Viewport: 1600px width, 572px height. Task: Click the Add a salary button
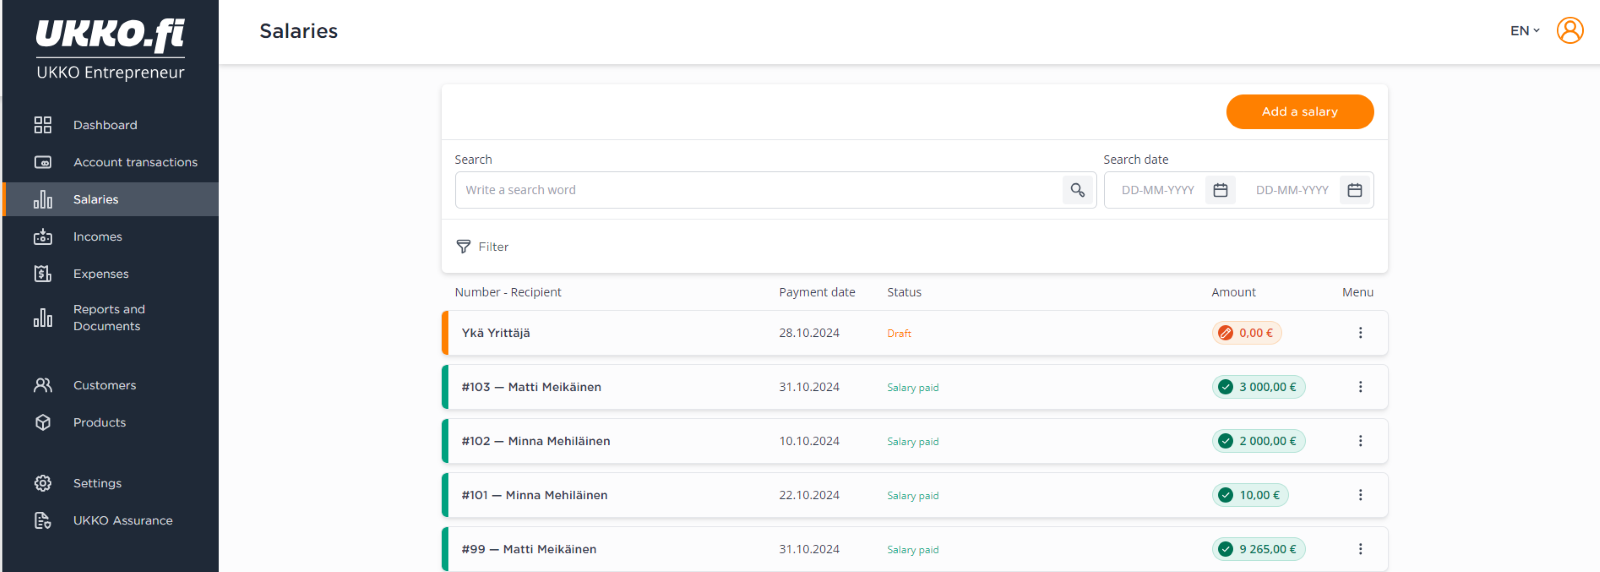1300,112
